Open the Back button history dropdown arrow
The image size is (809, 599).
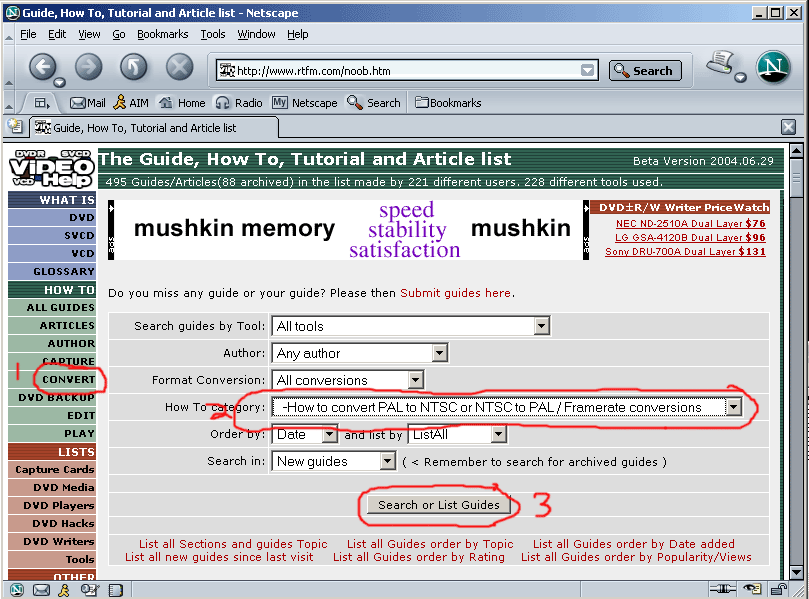59,82
